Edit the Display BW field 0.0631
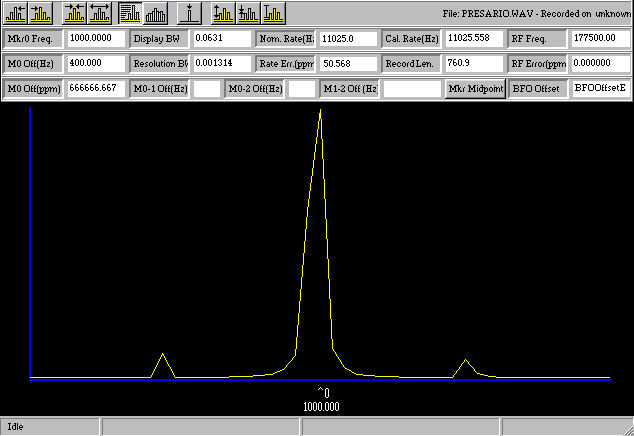 [222, 38]
